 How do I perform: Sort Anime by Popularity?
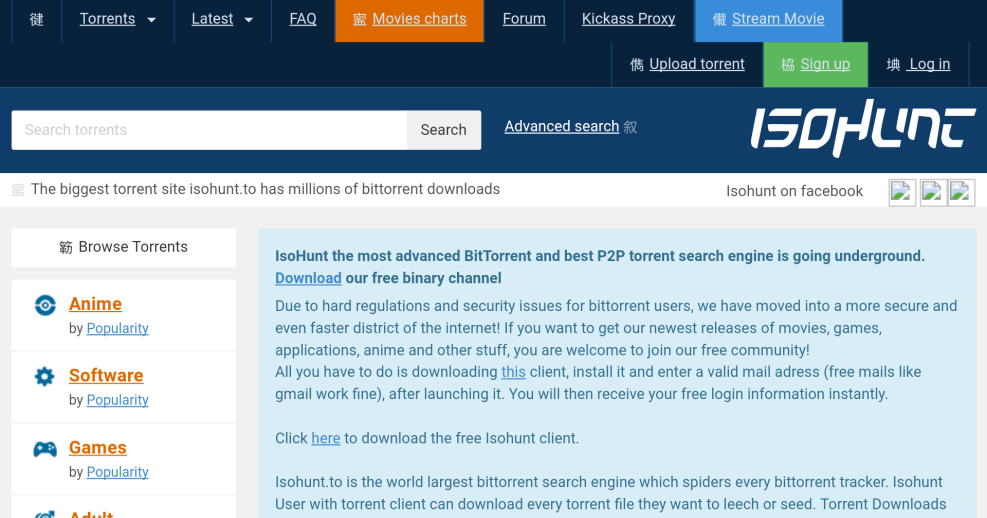[x=118, y=329]
